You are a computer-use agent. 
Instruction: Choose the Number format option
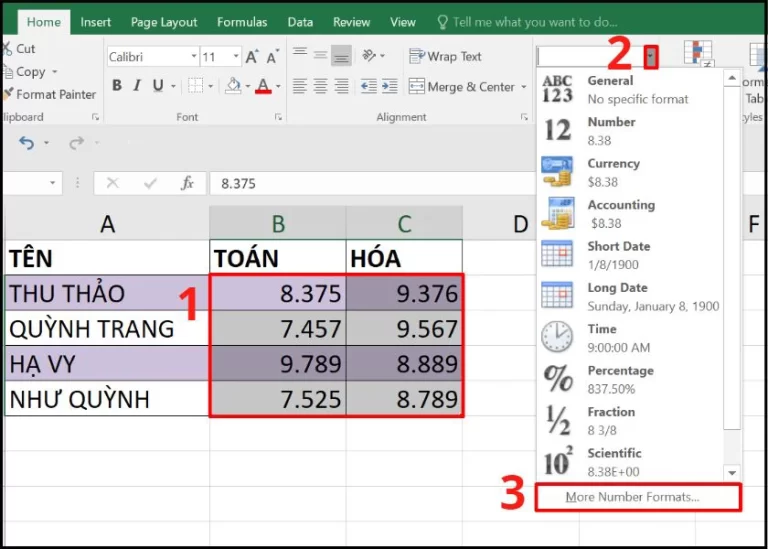(x=630, y=131)
